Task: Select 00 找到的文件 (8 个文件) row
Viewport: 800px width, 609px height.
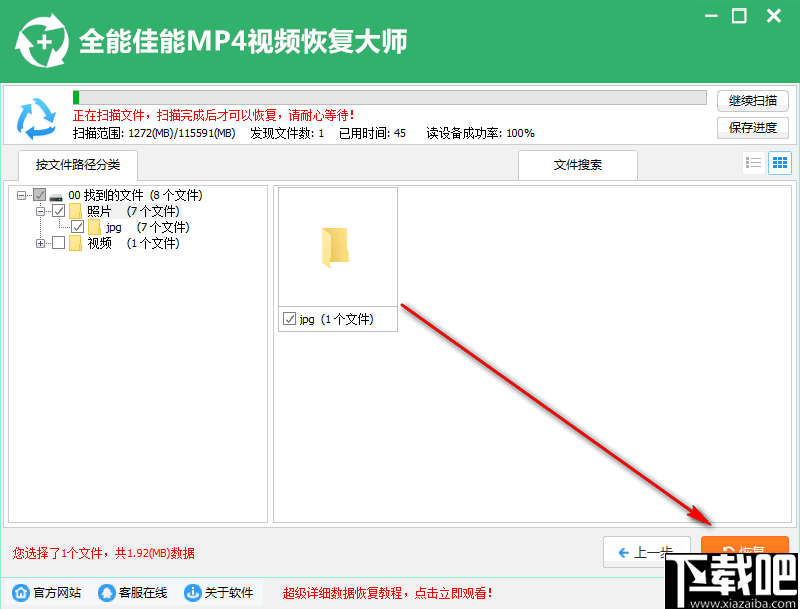Action: pyautogui.click(x=135, y=195)
